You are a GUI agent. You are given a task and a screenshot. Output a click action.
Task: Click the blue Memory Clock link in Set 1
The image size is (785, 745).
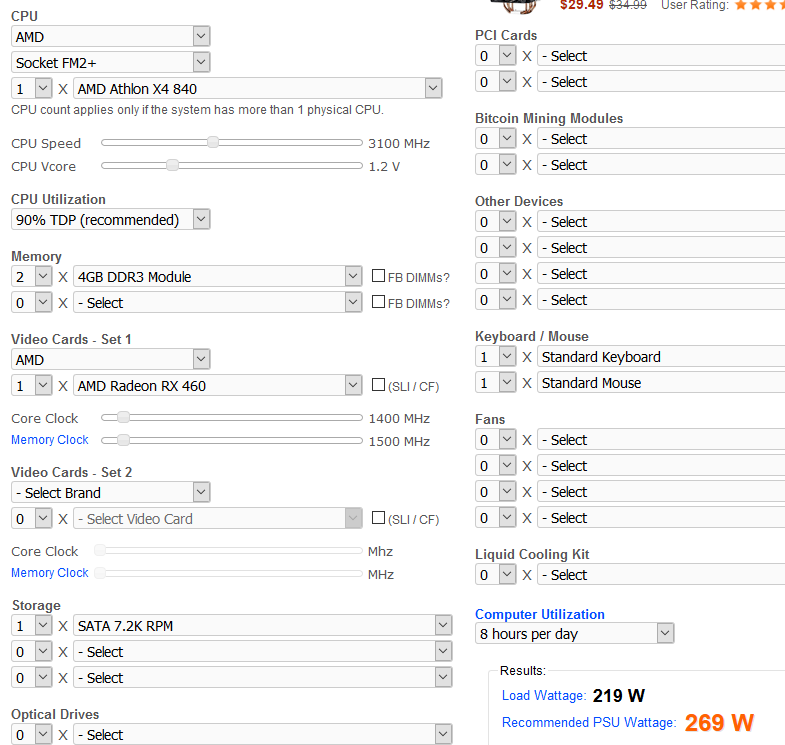point(50,440)
